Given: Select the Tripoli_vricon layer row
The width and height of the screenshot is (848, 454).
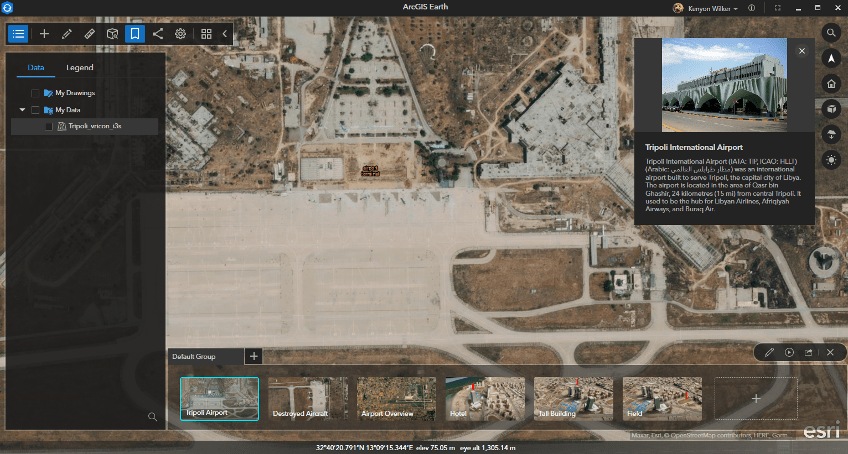Looking at the screenshot, I should [x=84, y=126].
